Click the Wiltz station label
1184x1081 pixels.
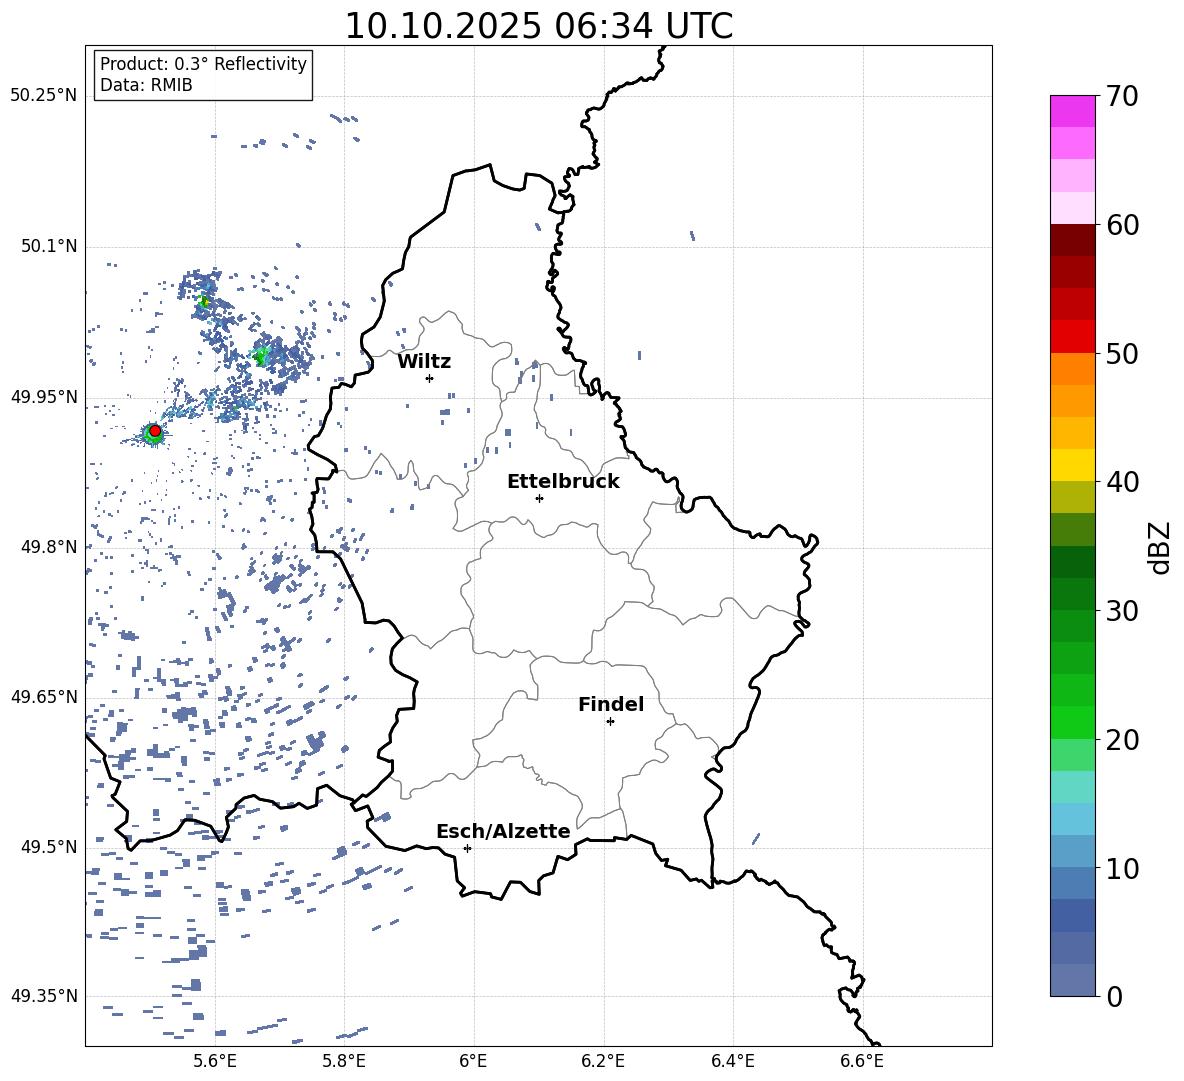coord(424,362)
